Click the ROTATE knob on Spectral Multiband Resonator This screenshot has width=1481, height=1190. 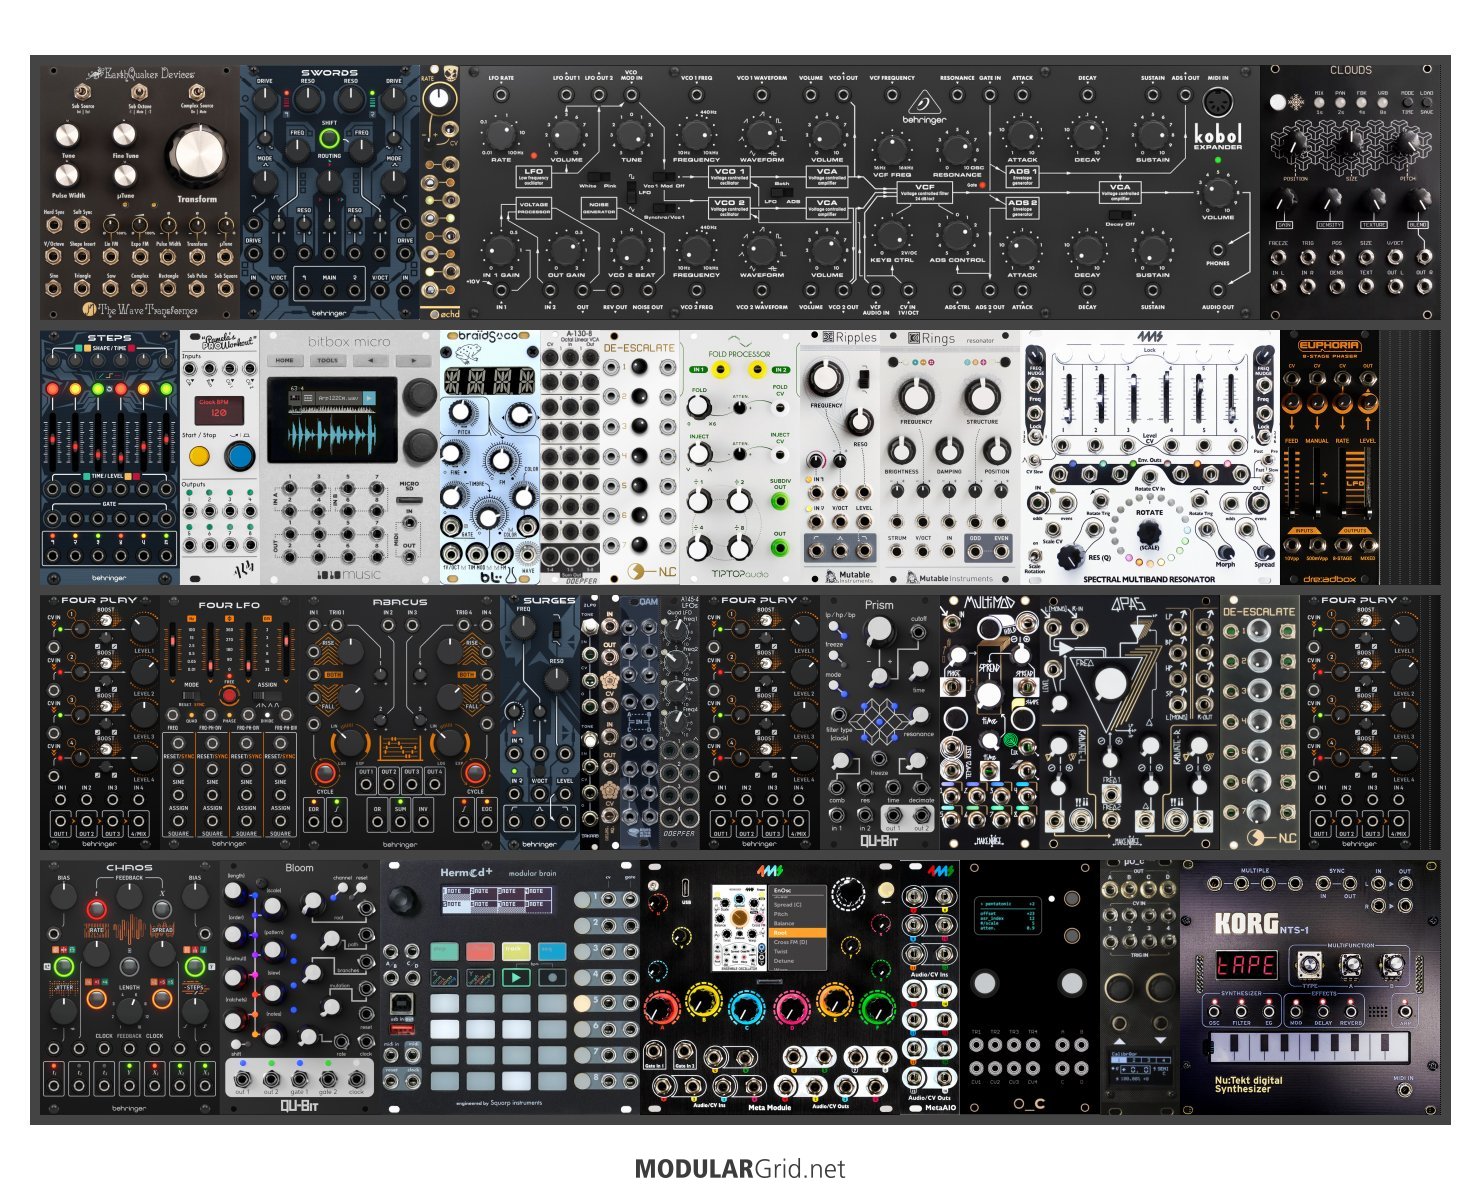pos(1149,533)
